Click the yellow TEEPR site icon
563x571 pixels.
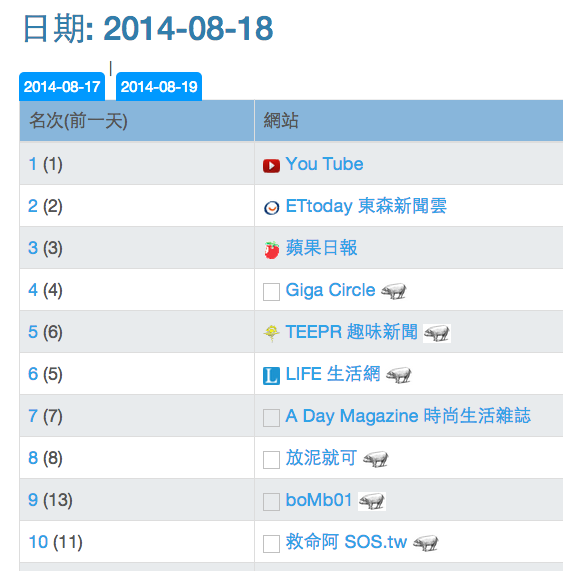(271, 333)
